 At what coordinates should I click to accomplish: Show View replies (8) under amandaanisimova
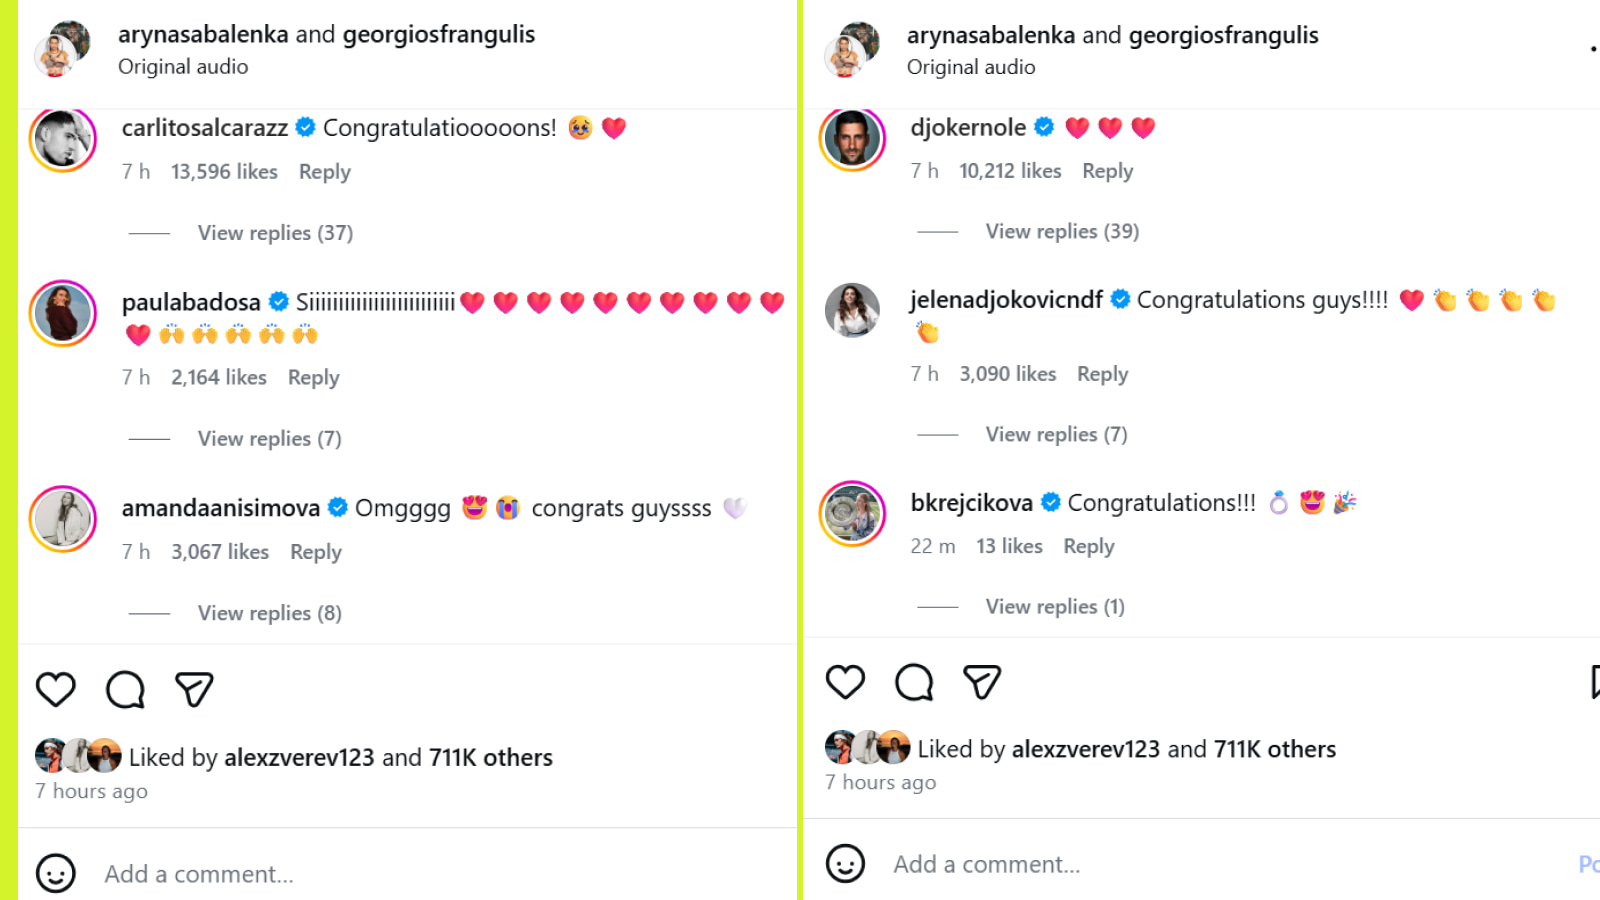(269, 613)
